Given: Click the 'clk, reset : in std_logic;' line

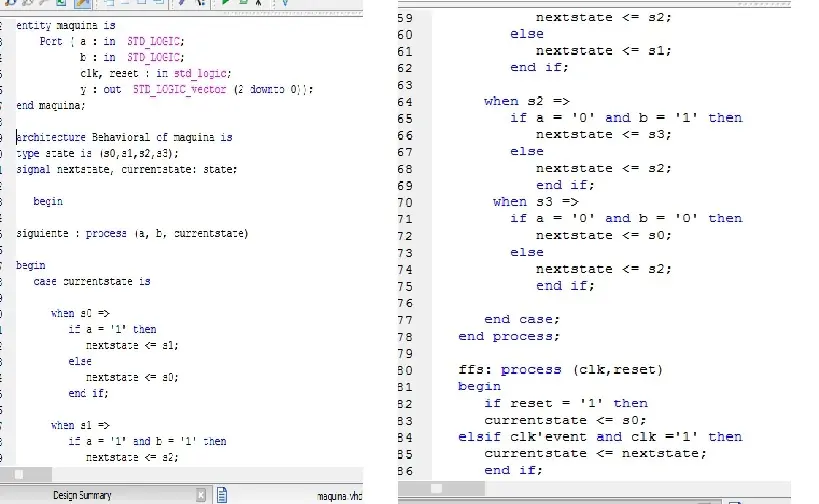Looking at the screenshot, I should click(x=156, y=73).
